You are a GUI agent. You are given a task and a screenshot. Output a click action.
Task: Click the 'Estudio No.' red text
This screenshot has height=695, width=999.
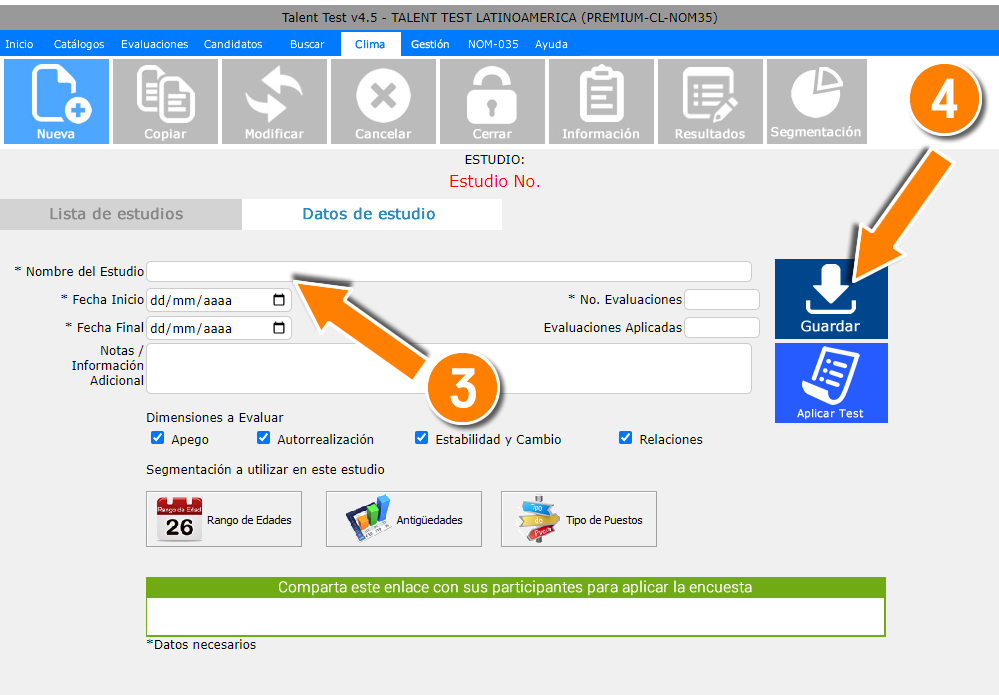click(494, 182)
